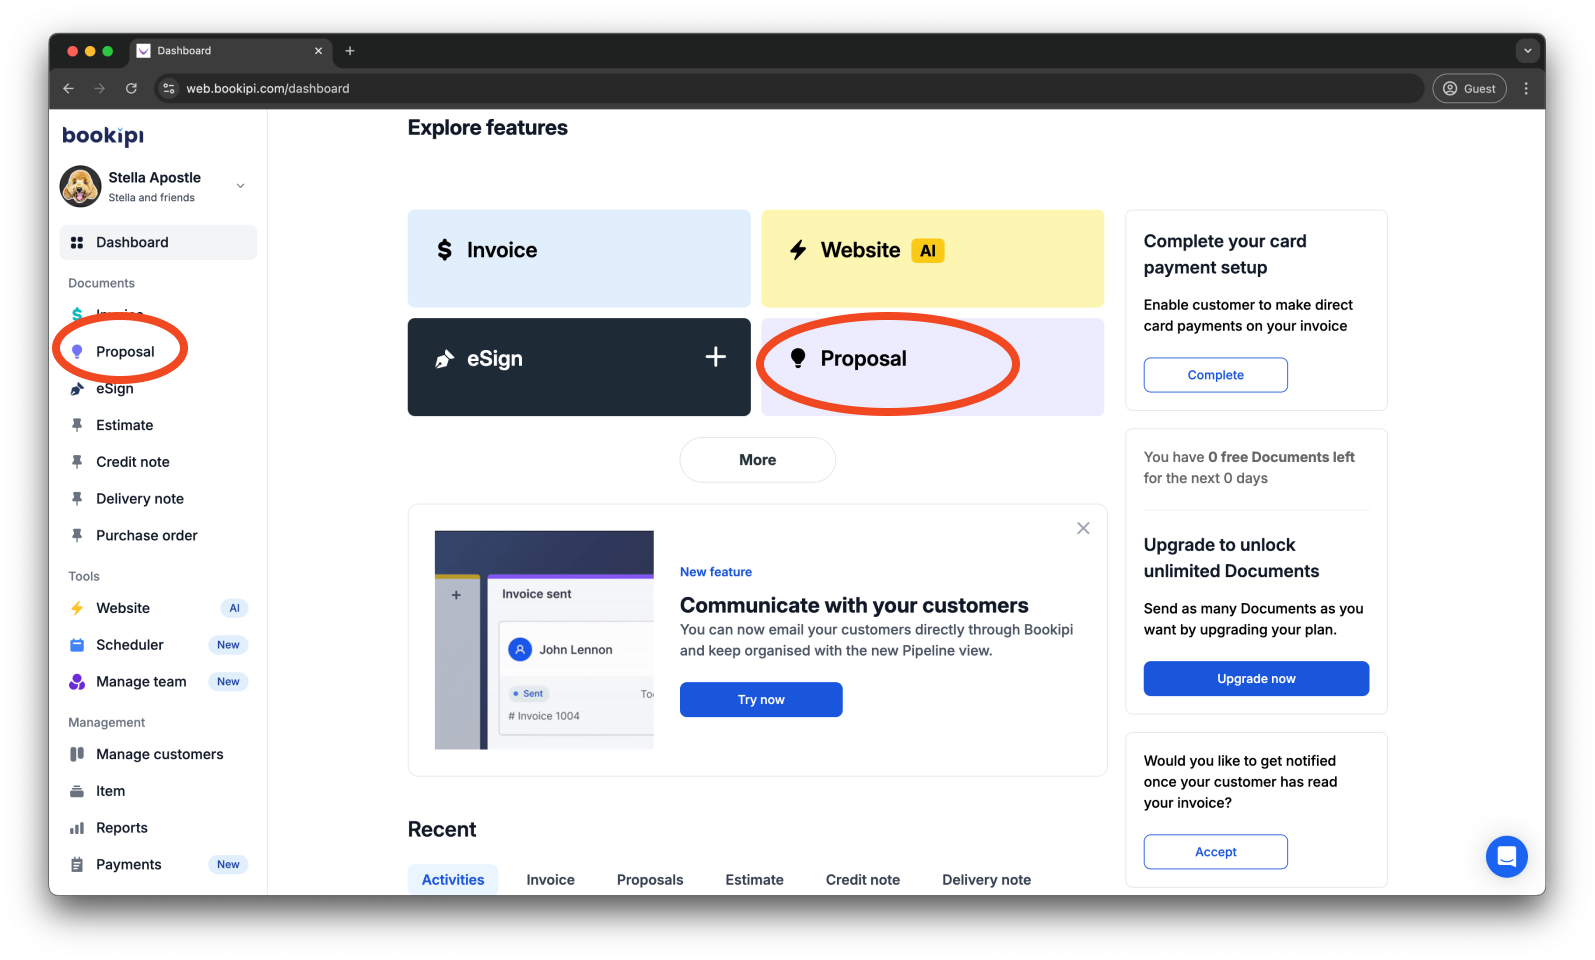The width and height of the screenshot is (1595, 960).
Task: Accept invoice read notifications
Action: click(x=1216, y=852)
